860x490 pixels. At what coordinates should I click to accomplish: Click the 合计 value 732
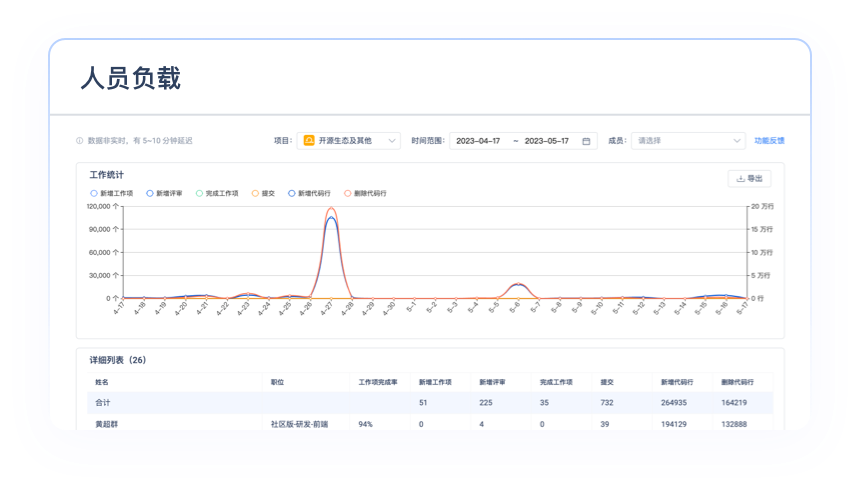[607, 403]
